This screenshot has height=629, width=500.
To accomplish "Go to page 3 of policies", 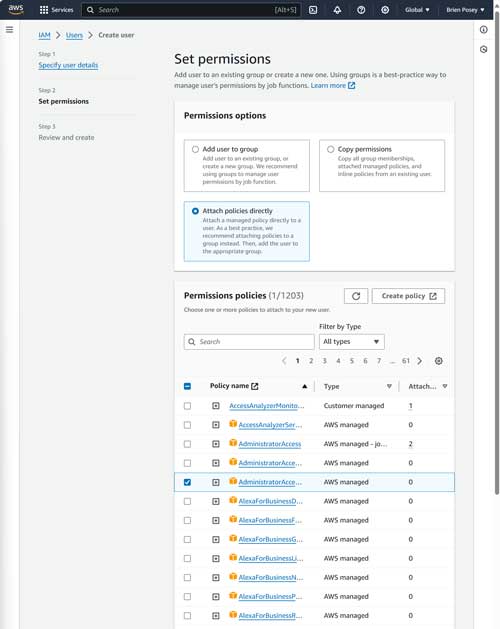I will [325, 361].
